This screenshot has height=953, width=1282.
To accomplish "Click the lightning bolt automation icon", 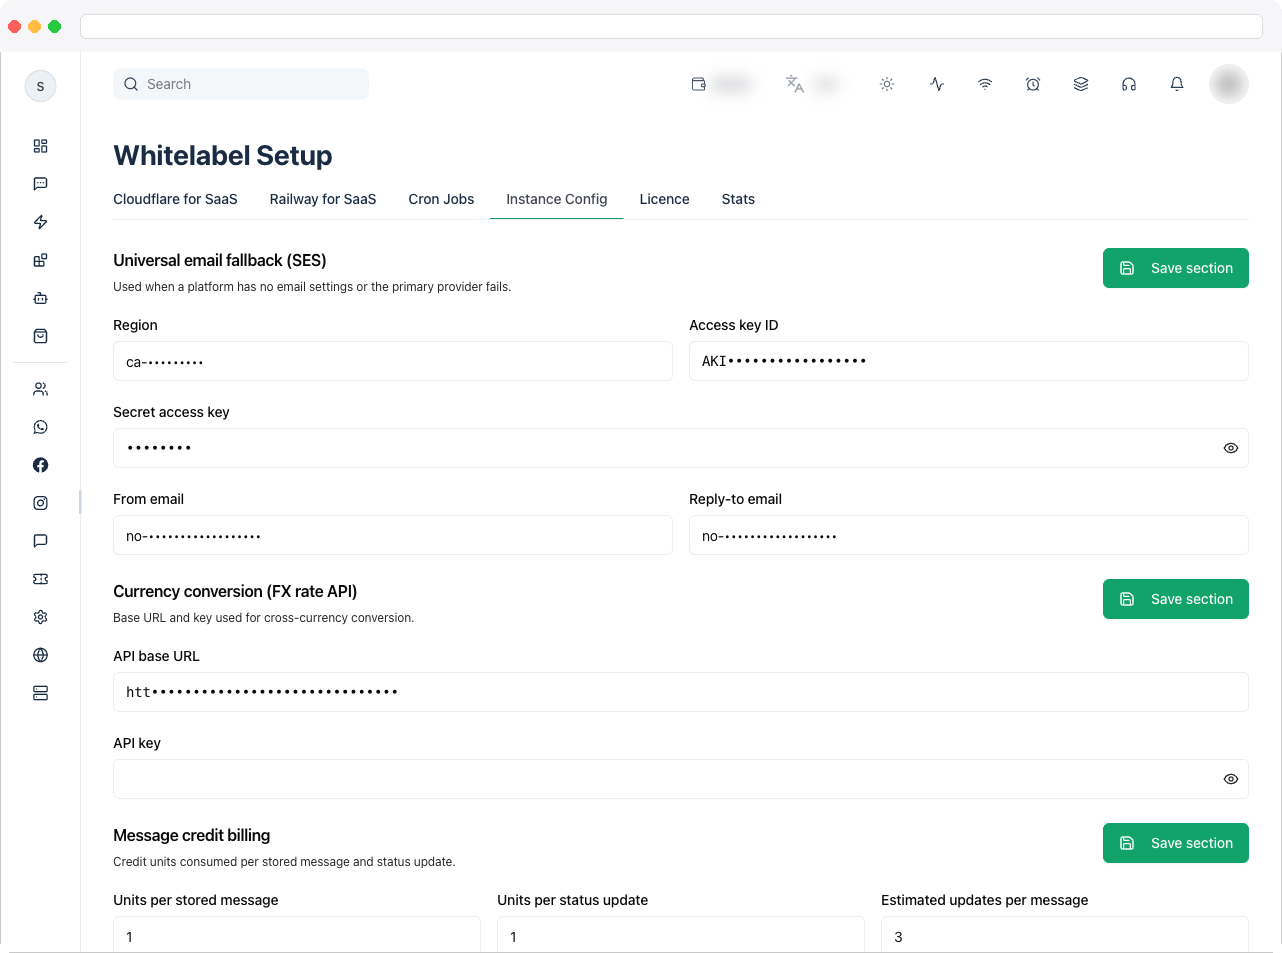I will click(x=40, y=222).
